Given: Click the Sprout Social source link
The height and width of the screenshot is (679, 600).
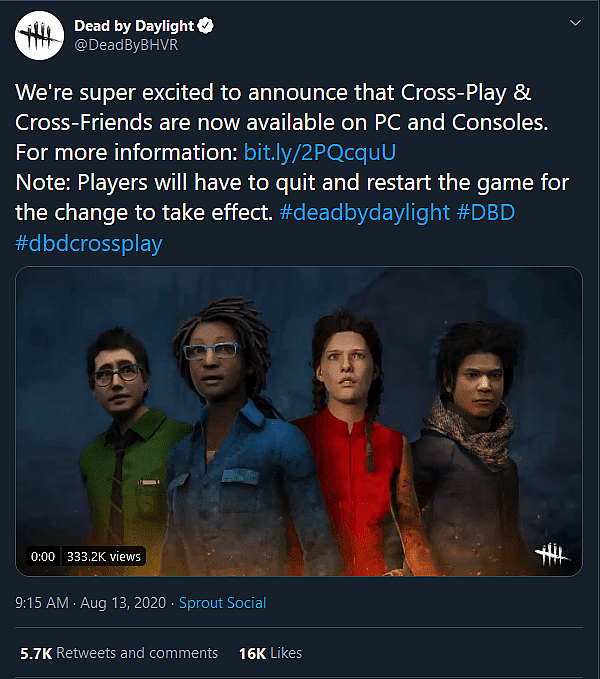Looking at the screenshot, I should click(x=222, y=603).
